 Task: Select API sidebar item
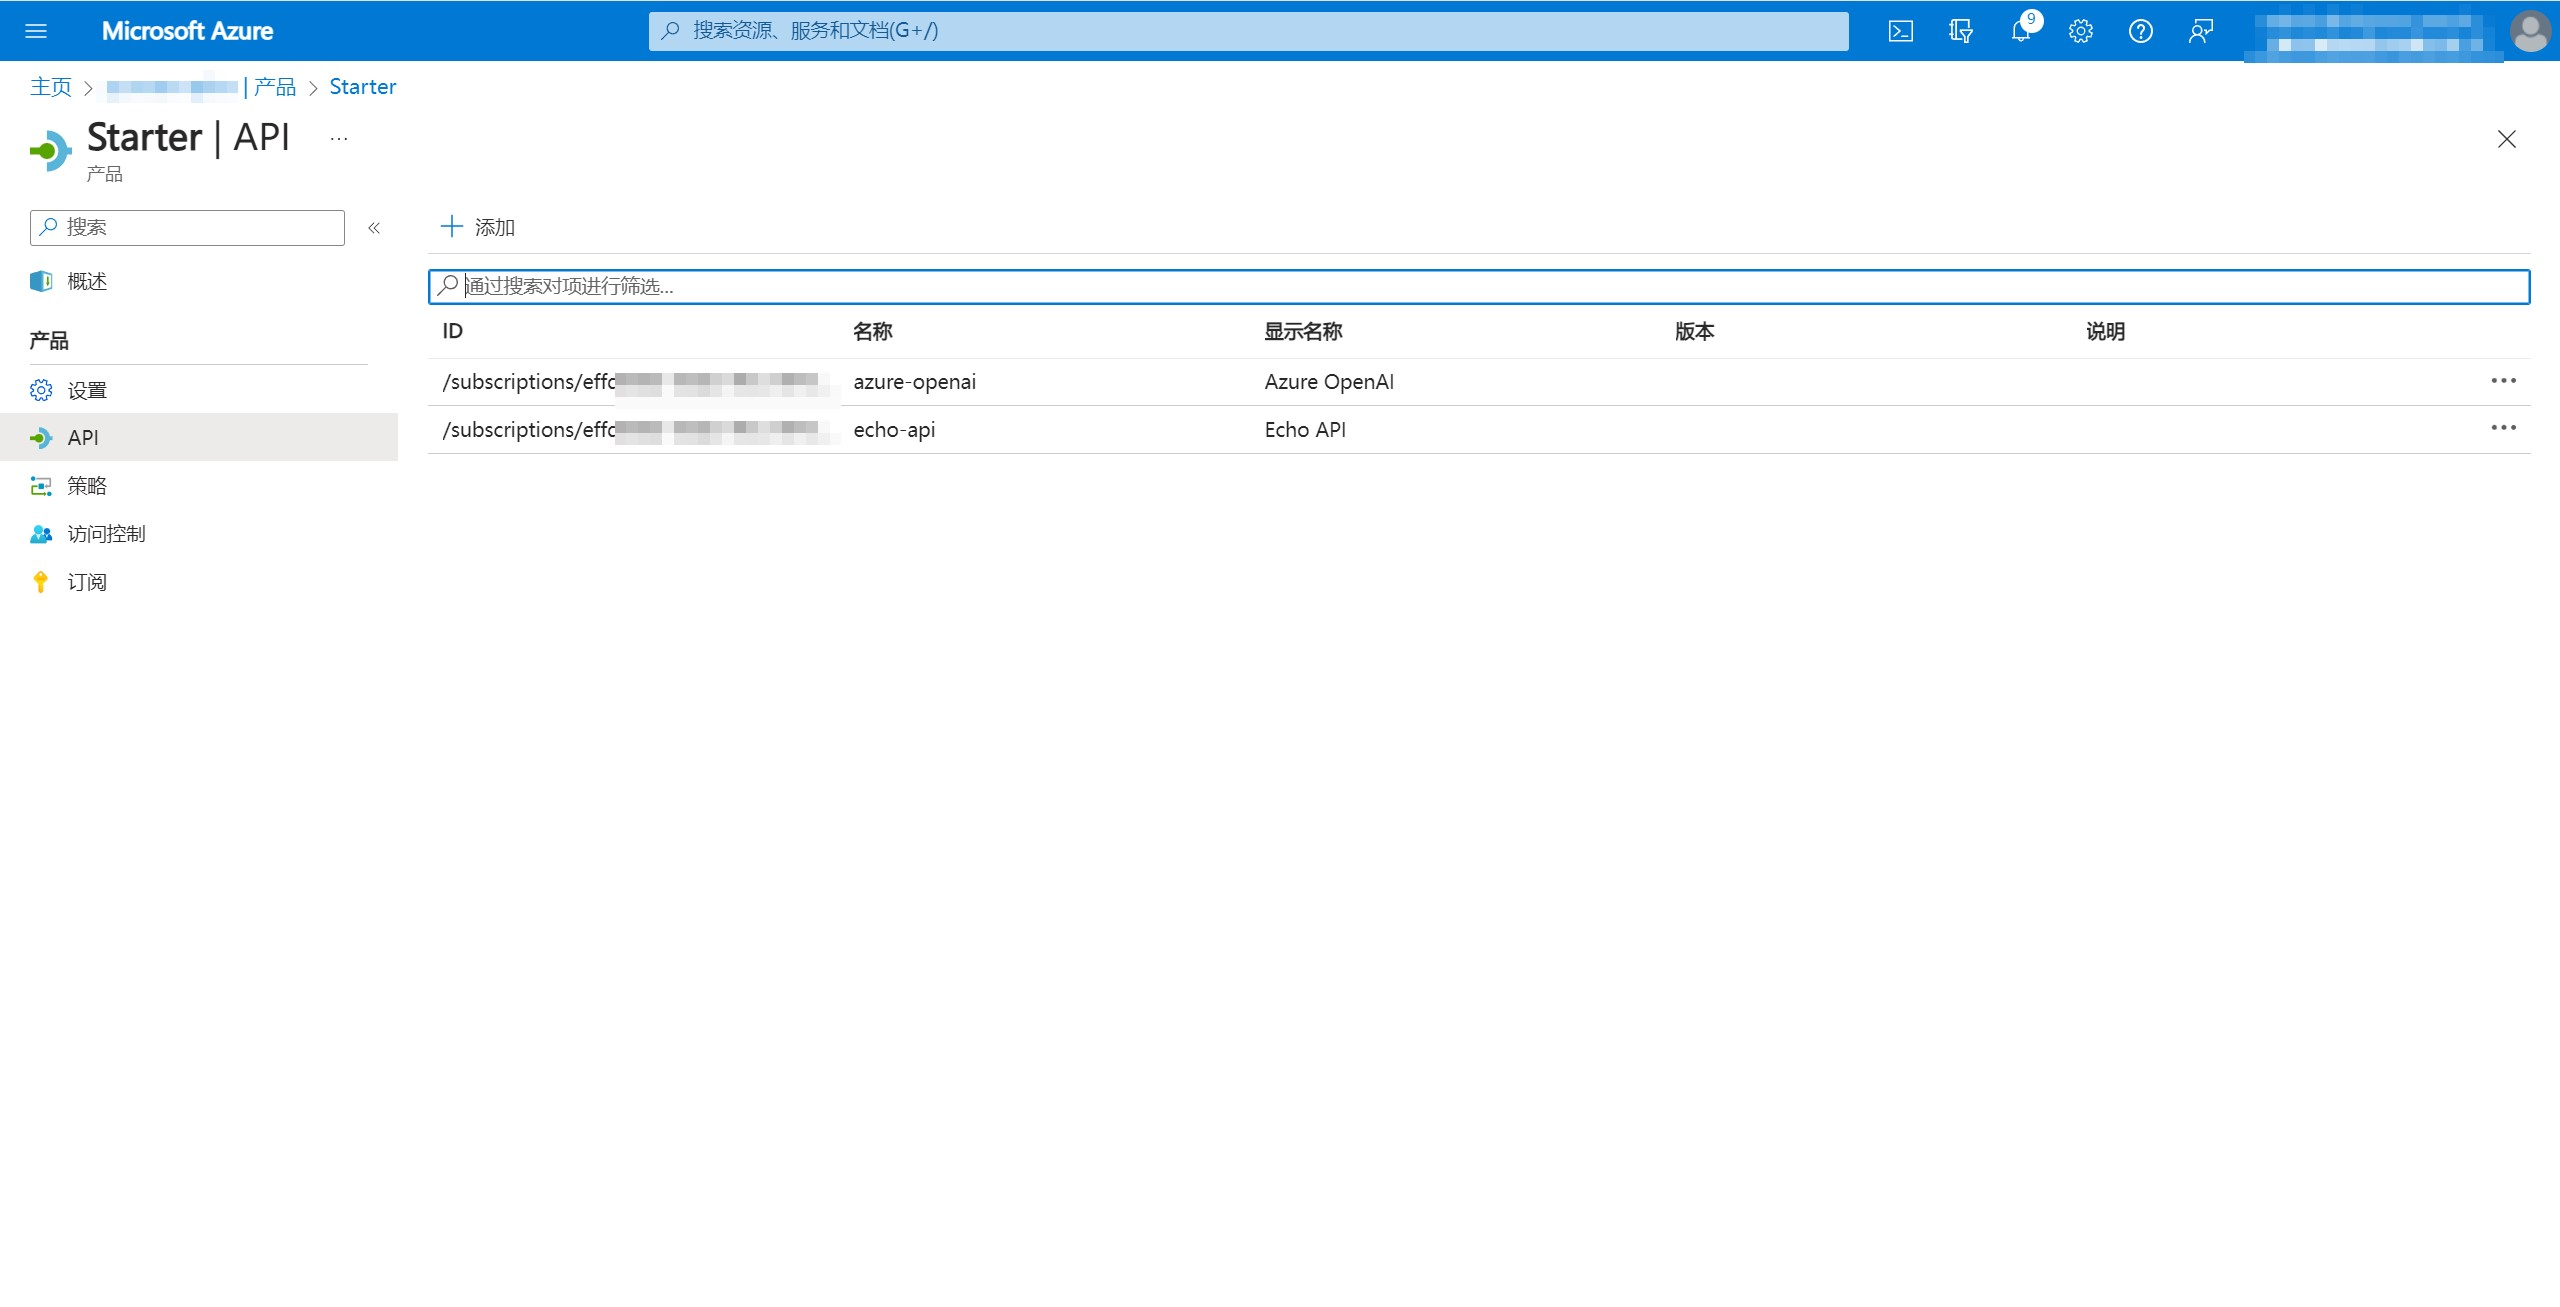pyautogui.click(x=199, y=437)
